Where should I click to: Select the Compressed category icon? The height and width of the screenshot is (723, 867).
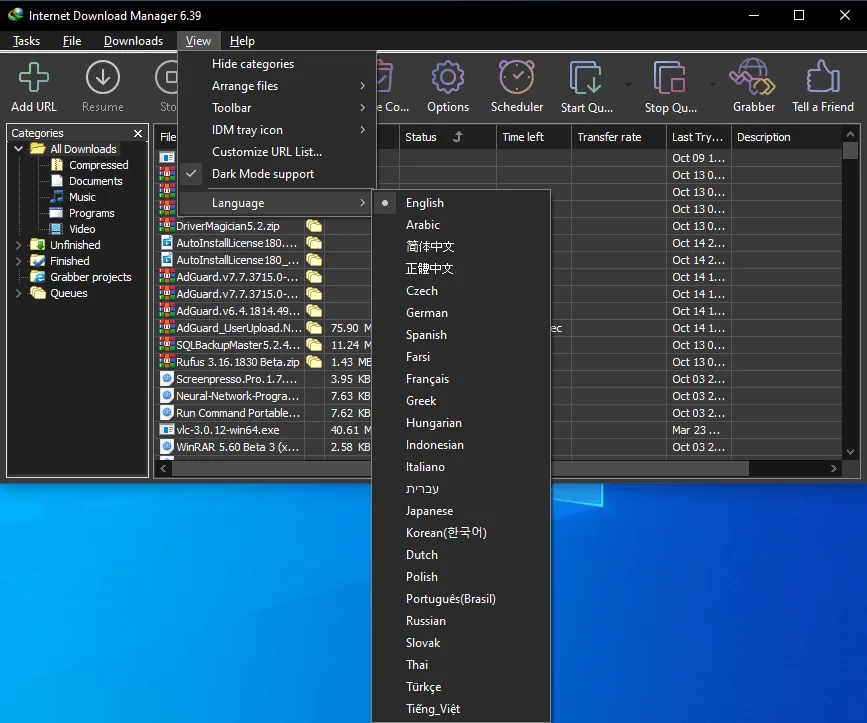(57, 165)
